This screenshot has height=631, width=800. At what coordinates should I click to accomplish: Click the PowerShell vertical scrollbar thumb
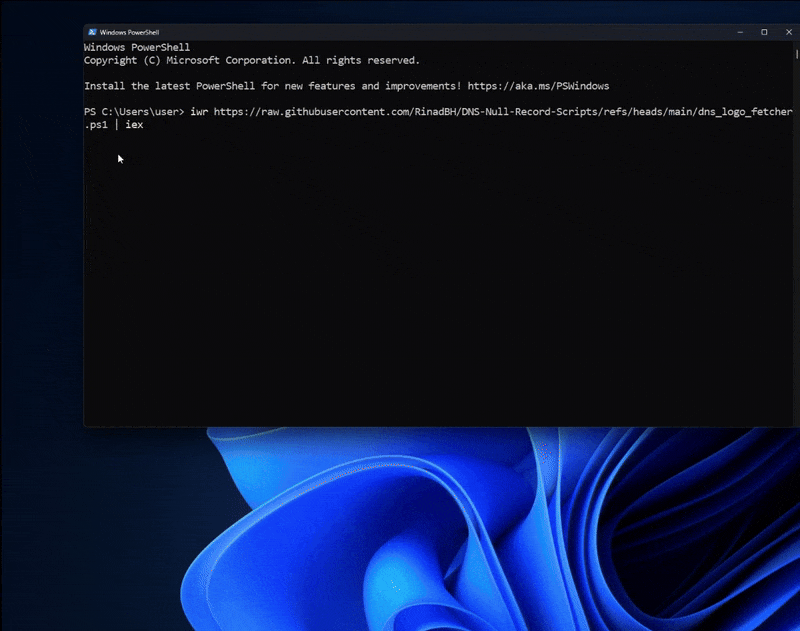(796, 54)
